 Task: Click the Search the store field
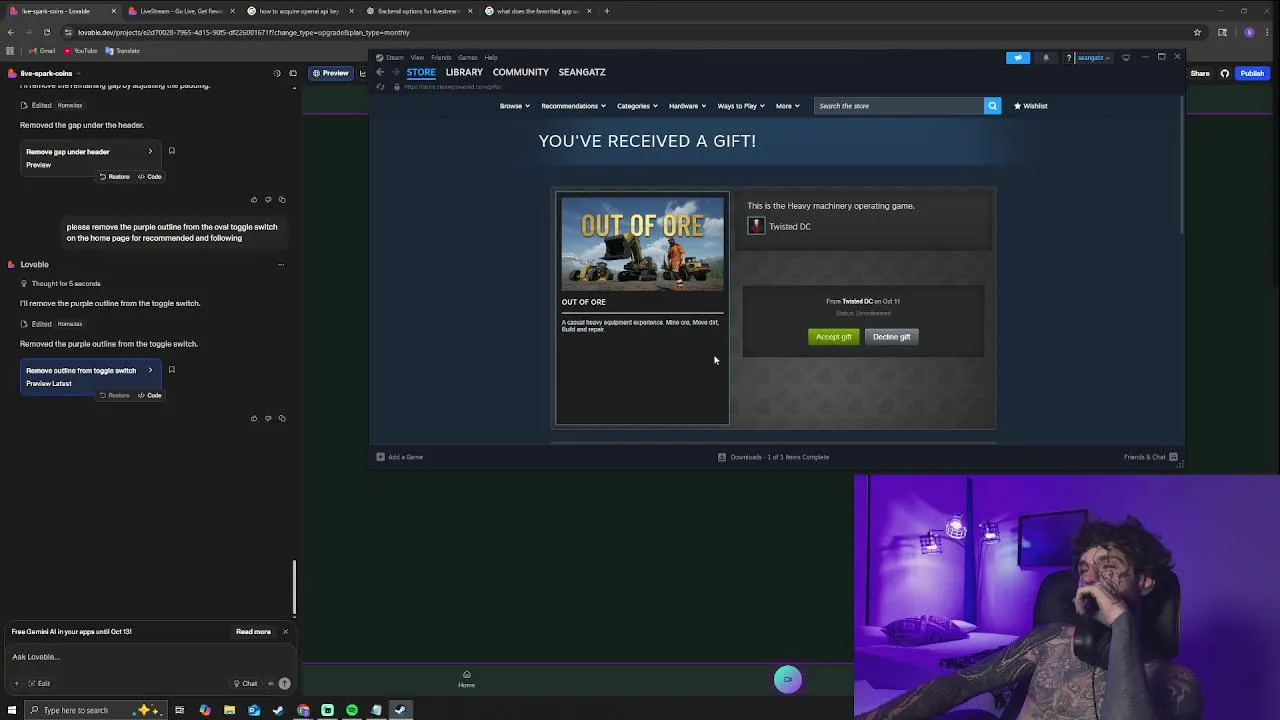pos(899,106)
